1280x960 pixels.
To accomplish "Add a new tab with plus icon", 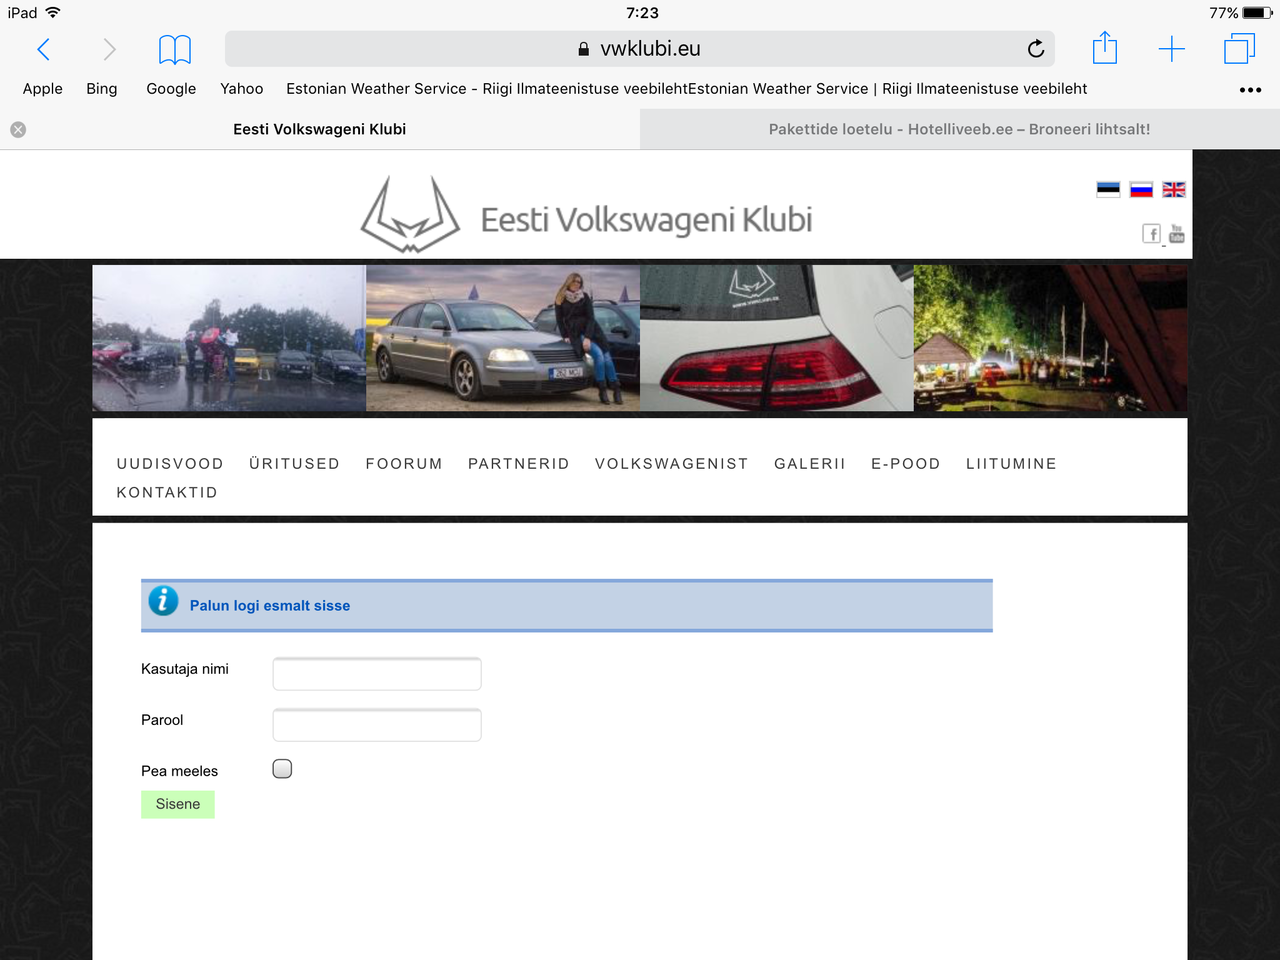I will coord(1171,49).
